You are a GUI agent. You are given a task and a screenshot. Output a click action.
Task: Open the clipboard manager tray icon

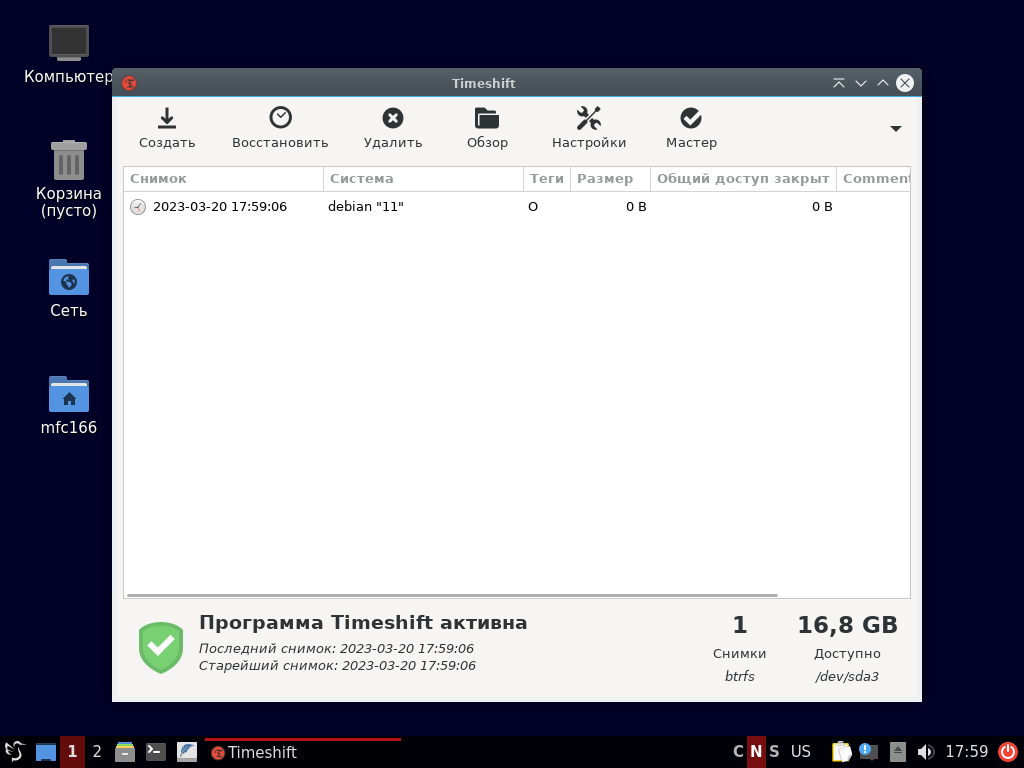pos(842,752)
